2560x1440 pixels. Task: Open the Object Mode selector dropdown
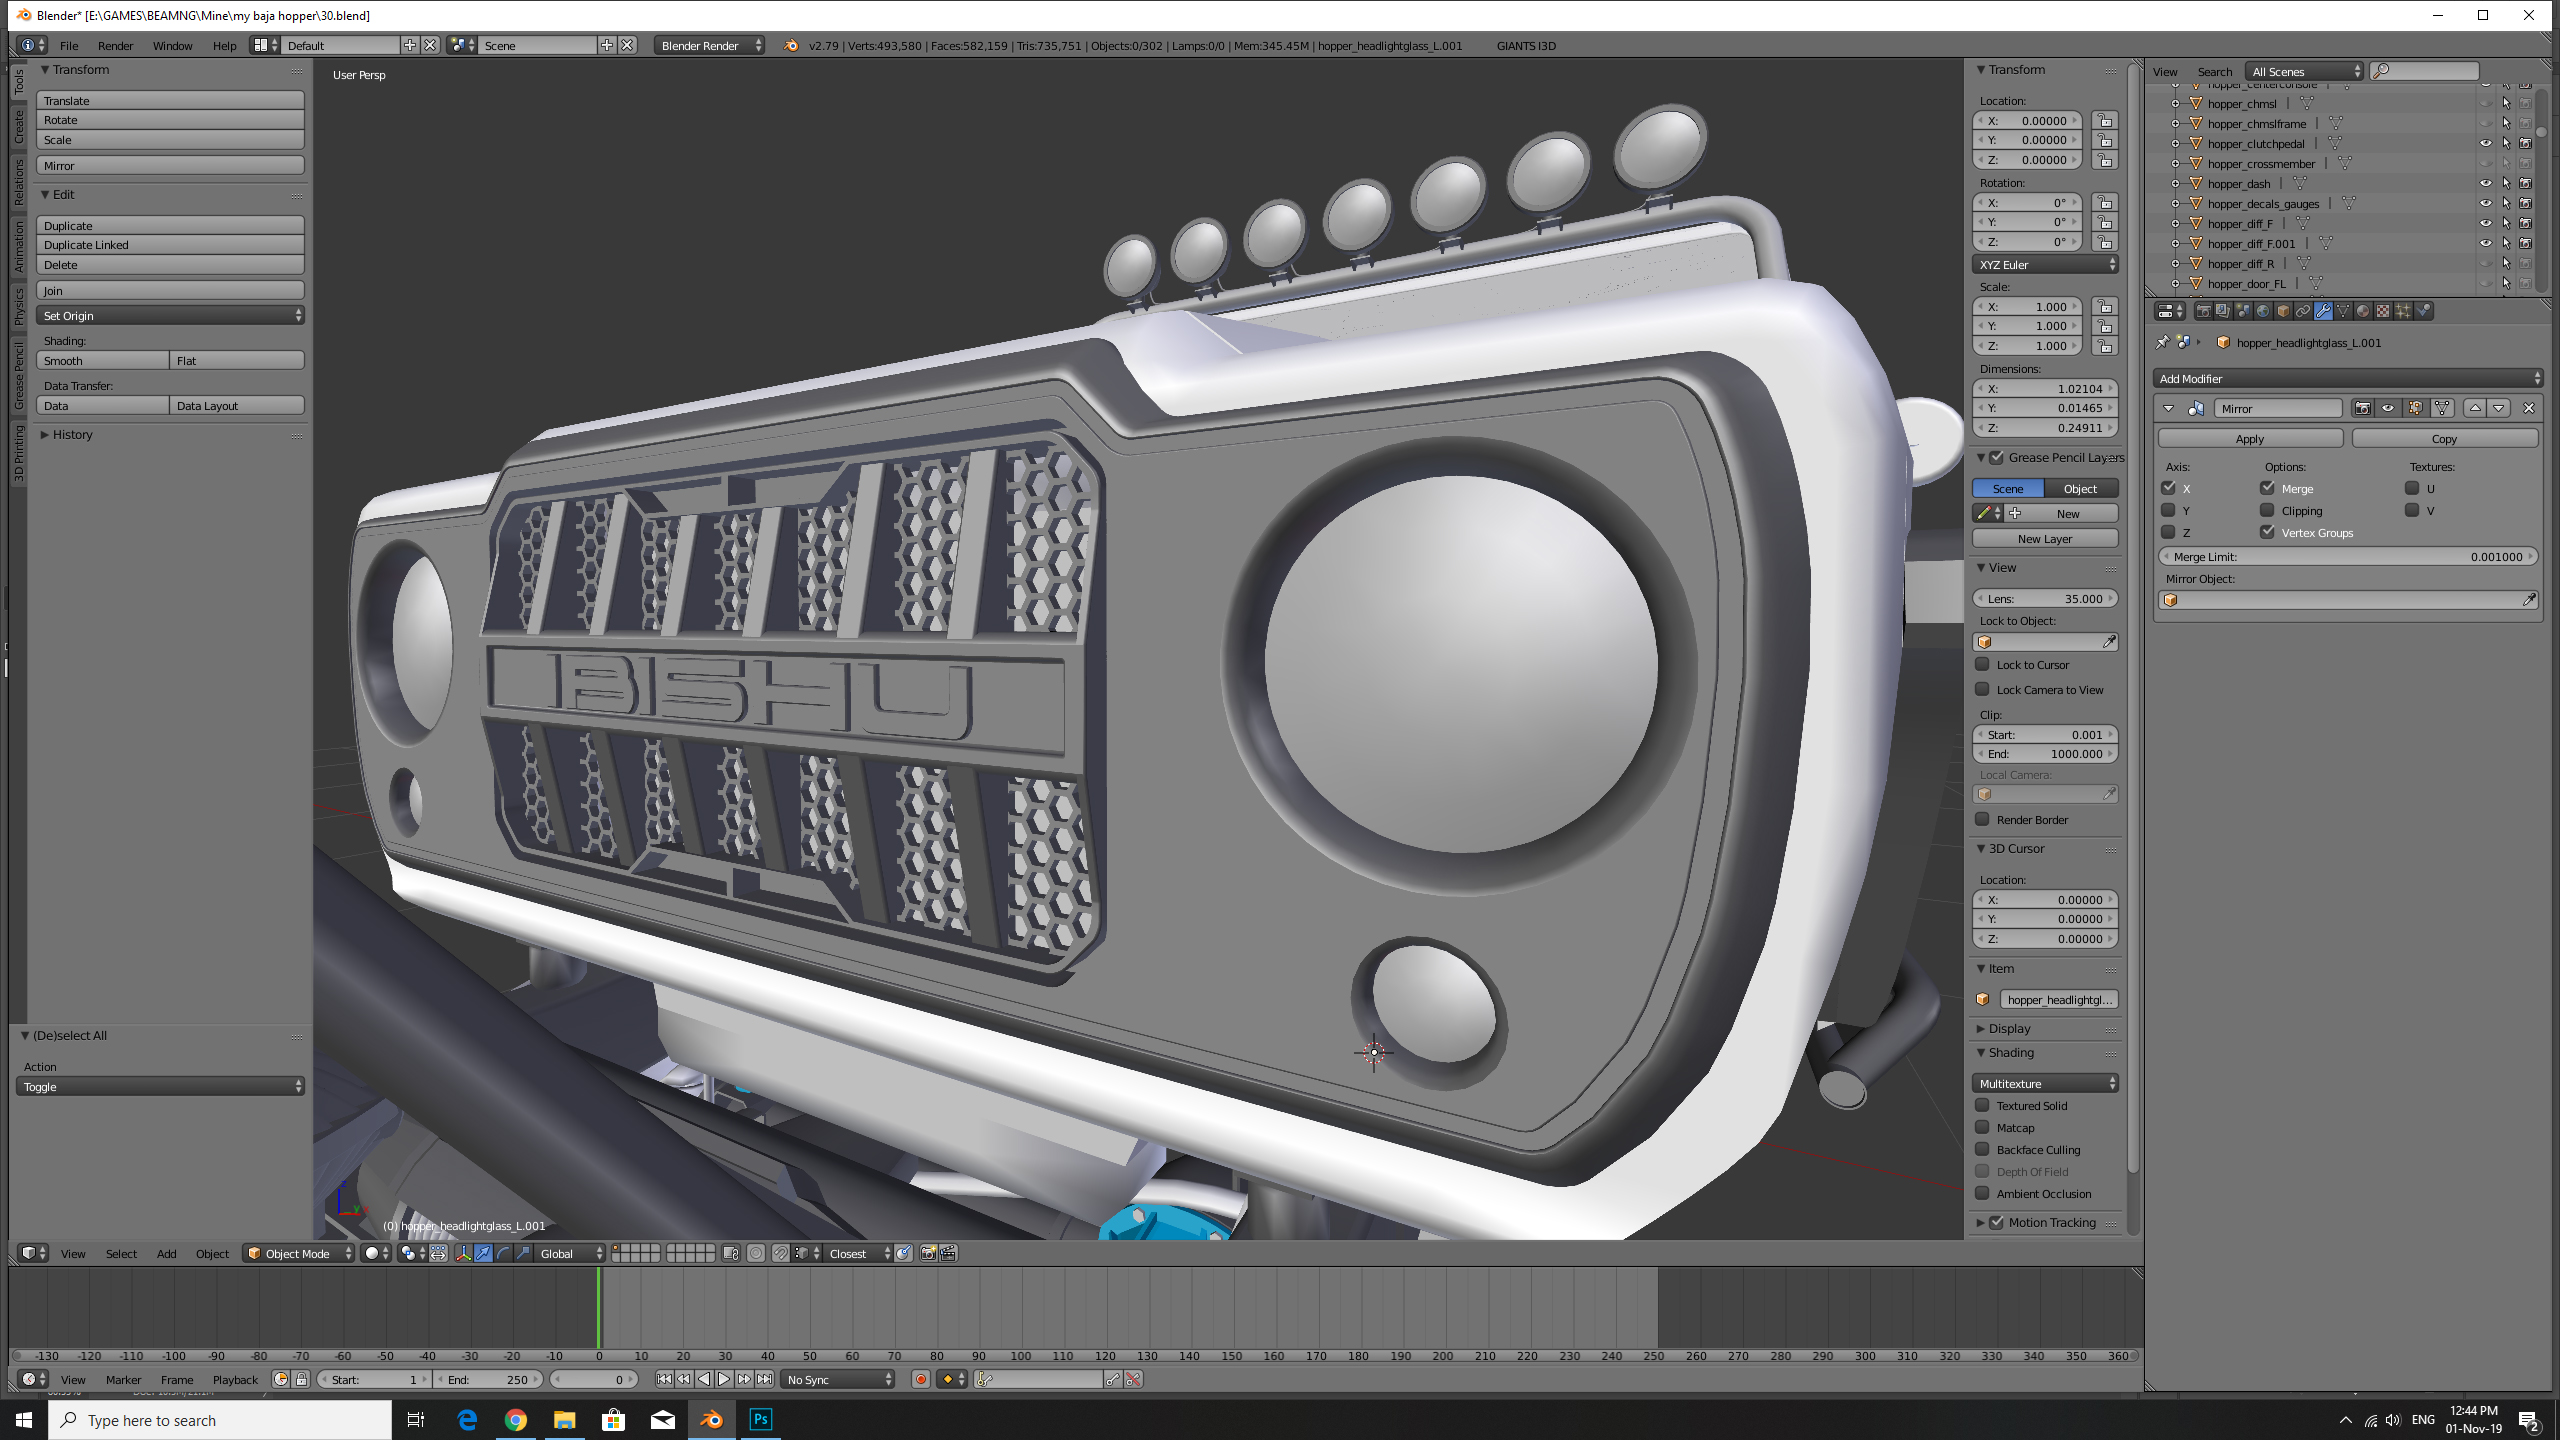pos(299,1253)
